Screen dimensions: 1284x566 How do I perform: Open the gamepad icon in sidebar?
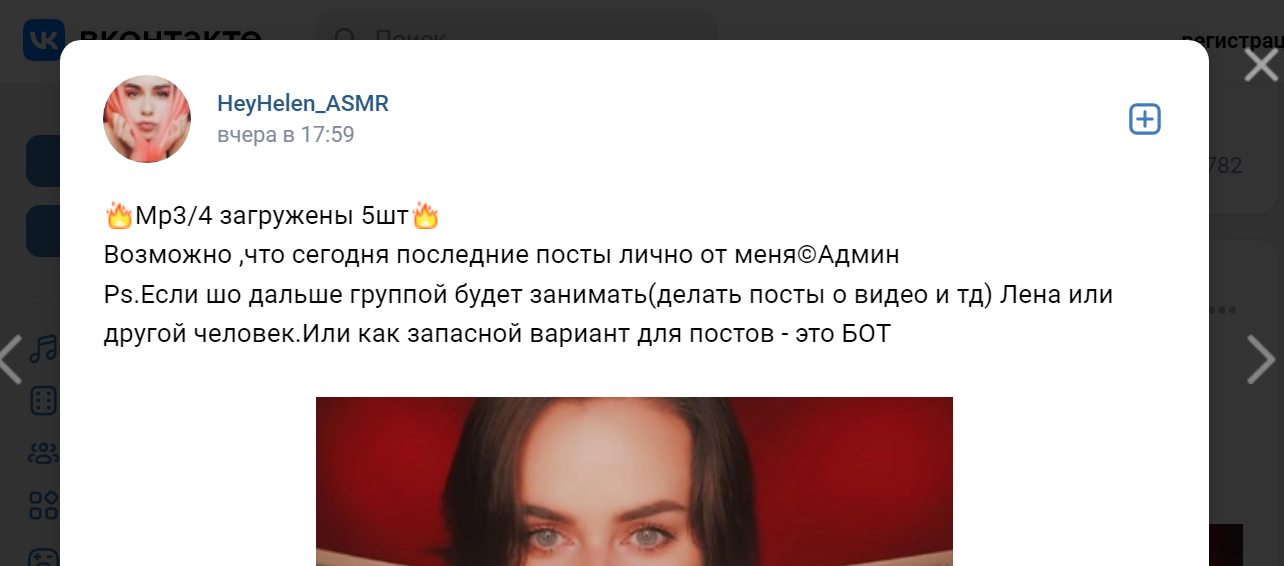coord(43,556)
